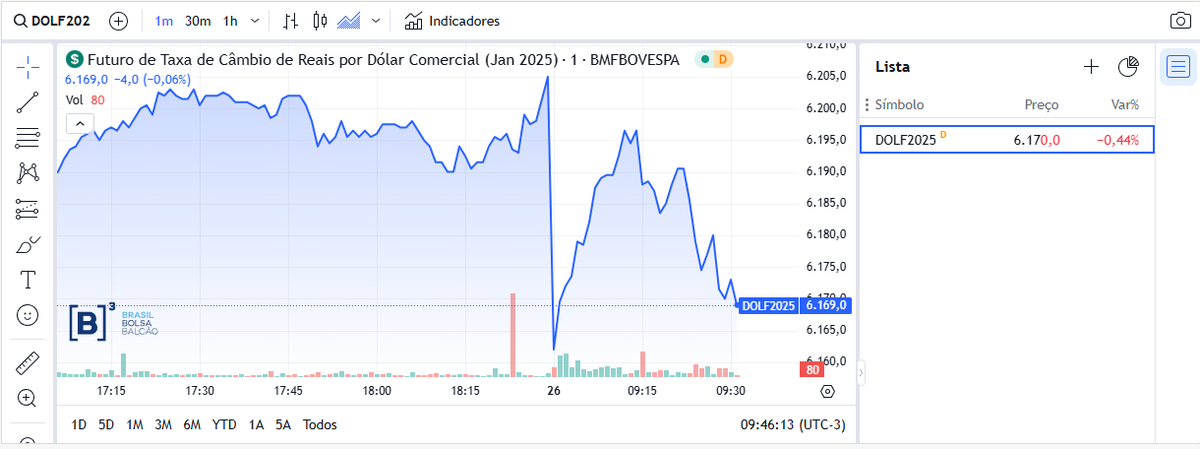The height and width of the screenshot is (449, 1200).
Task: Sort by Preço column header
Action: 1041,105
